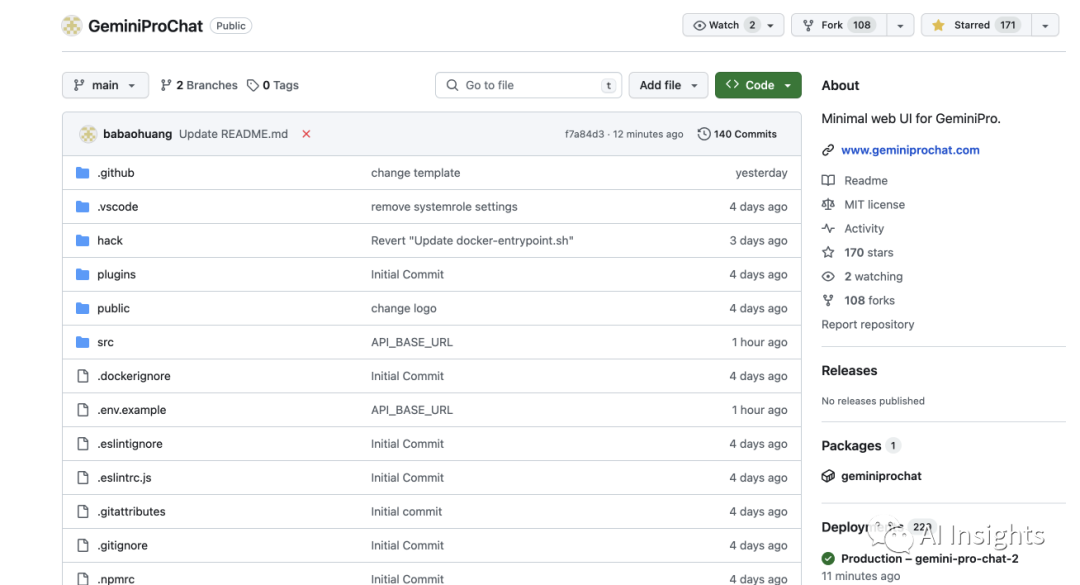Click the link icon beside website URL
This screenshot has width=1080, height=585.
(828, 150)
